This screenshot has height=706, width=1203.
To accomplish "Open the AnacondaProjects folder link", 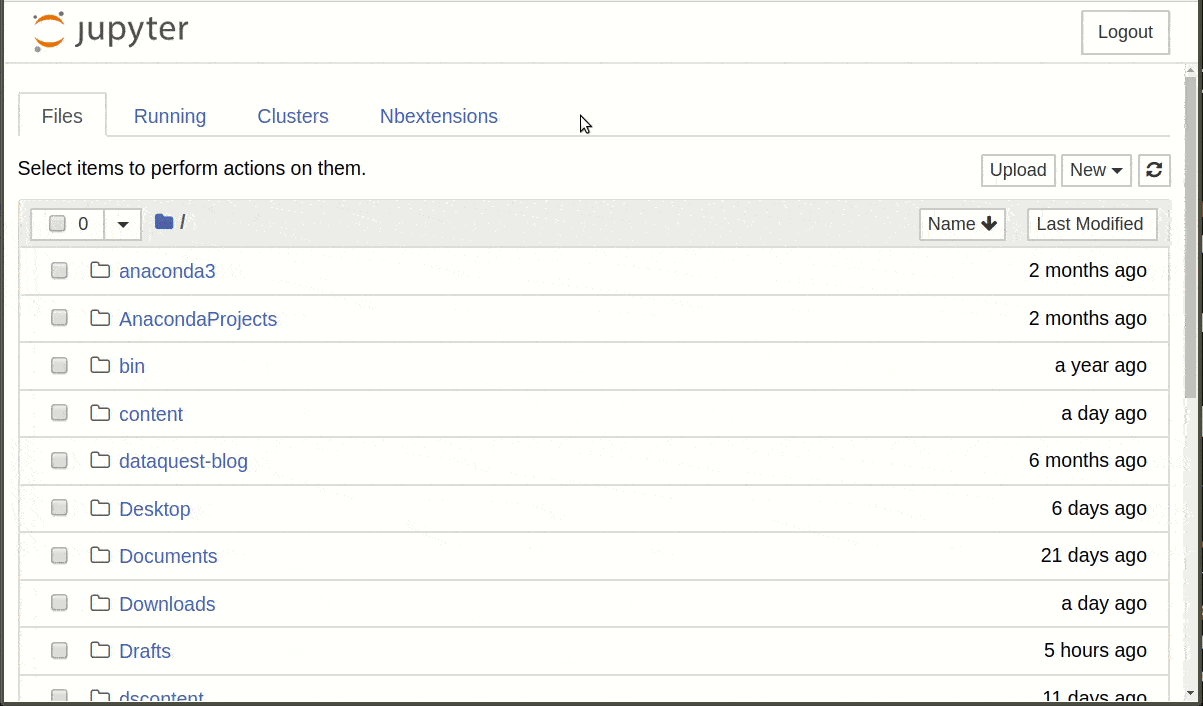I will click(x=197, y=318).
